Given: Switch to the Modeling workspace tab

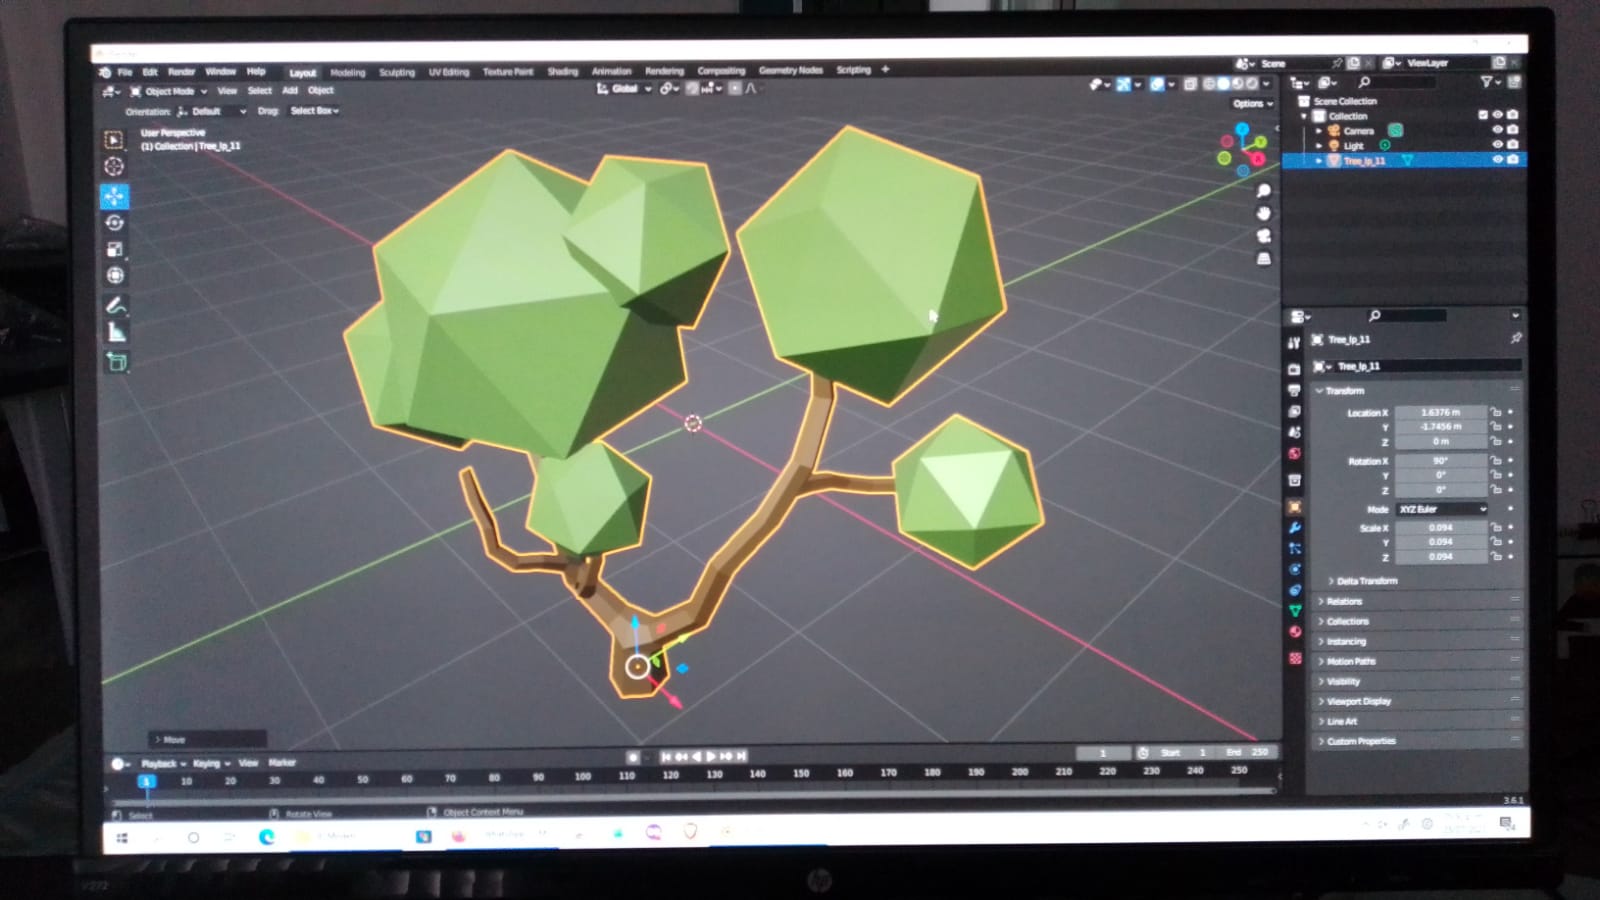Looking at the screenshot, I should pos(347,72).
